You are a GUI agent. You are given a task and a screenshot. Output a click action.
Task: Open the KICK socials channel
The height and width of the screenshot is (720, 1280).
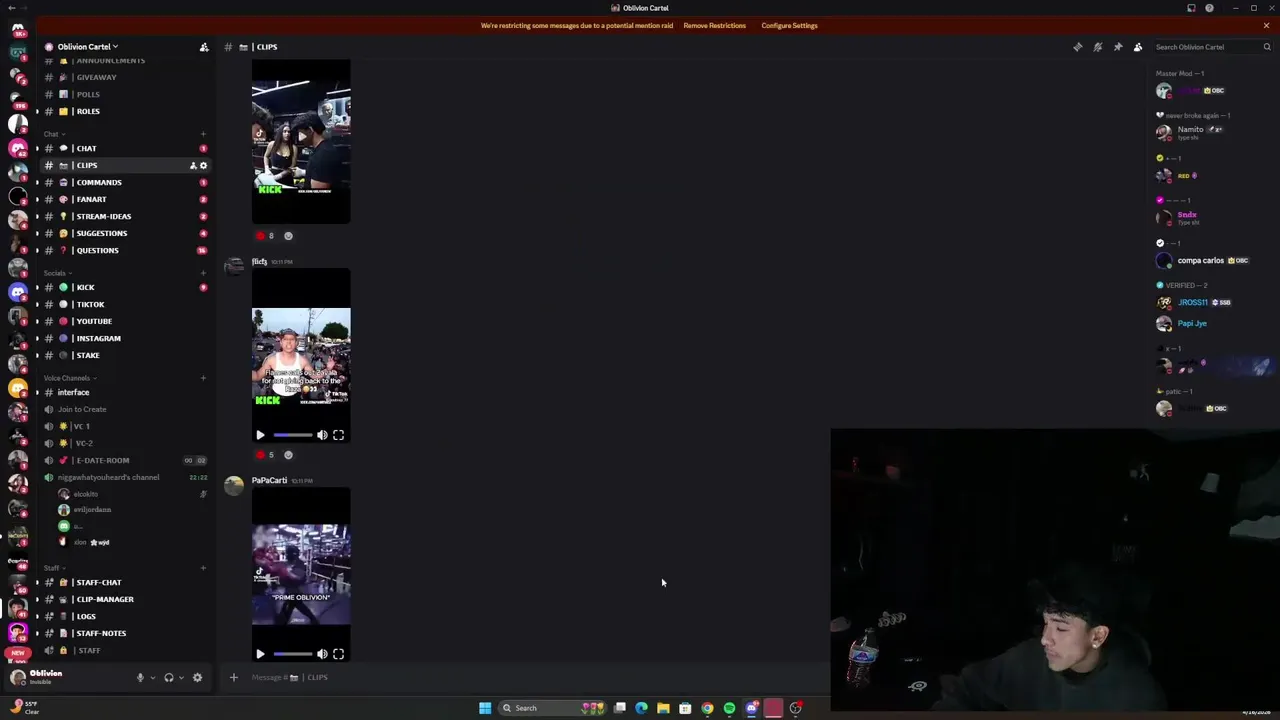click(125, 287)
